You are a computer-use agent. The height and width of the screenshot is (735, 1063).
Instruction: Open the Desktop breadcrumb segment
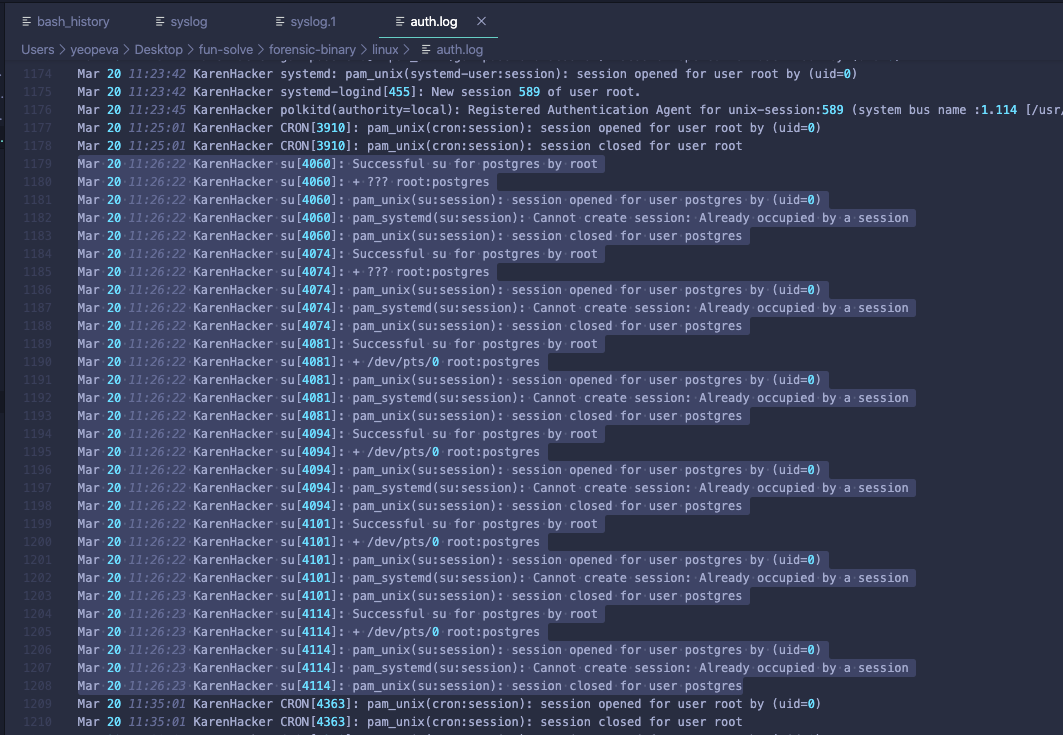[159, 49]
